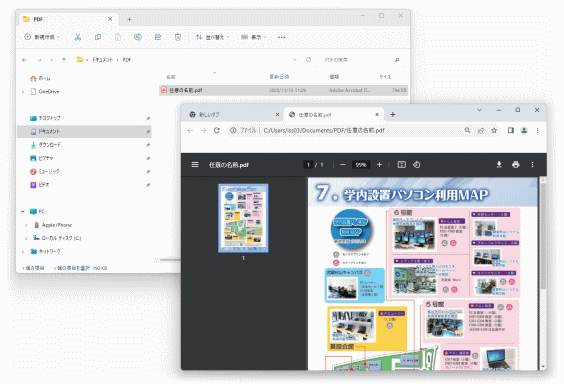The image size is (564, 384).
Task: Bookmark this page with the star icon
Action: [x=494, y=130]
